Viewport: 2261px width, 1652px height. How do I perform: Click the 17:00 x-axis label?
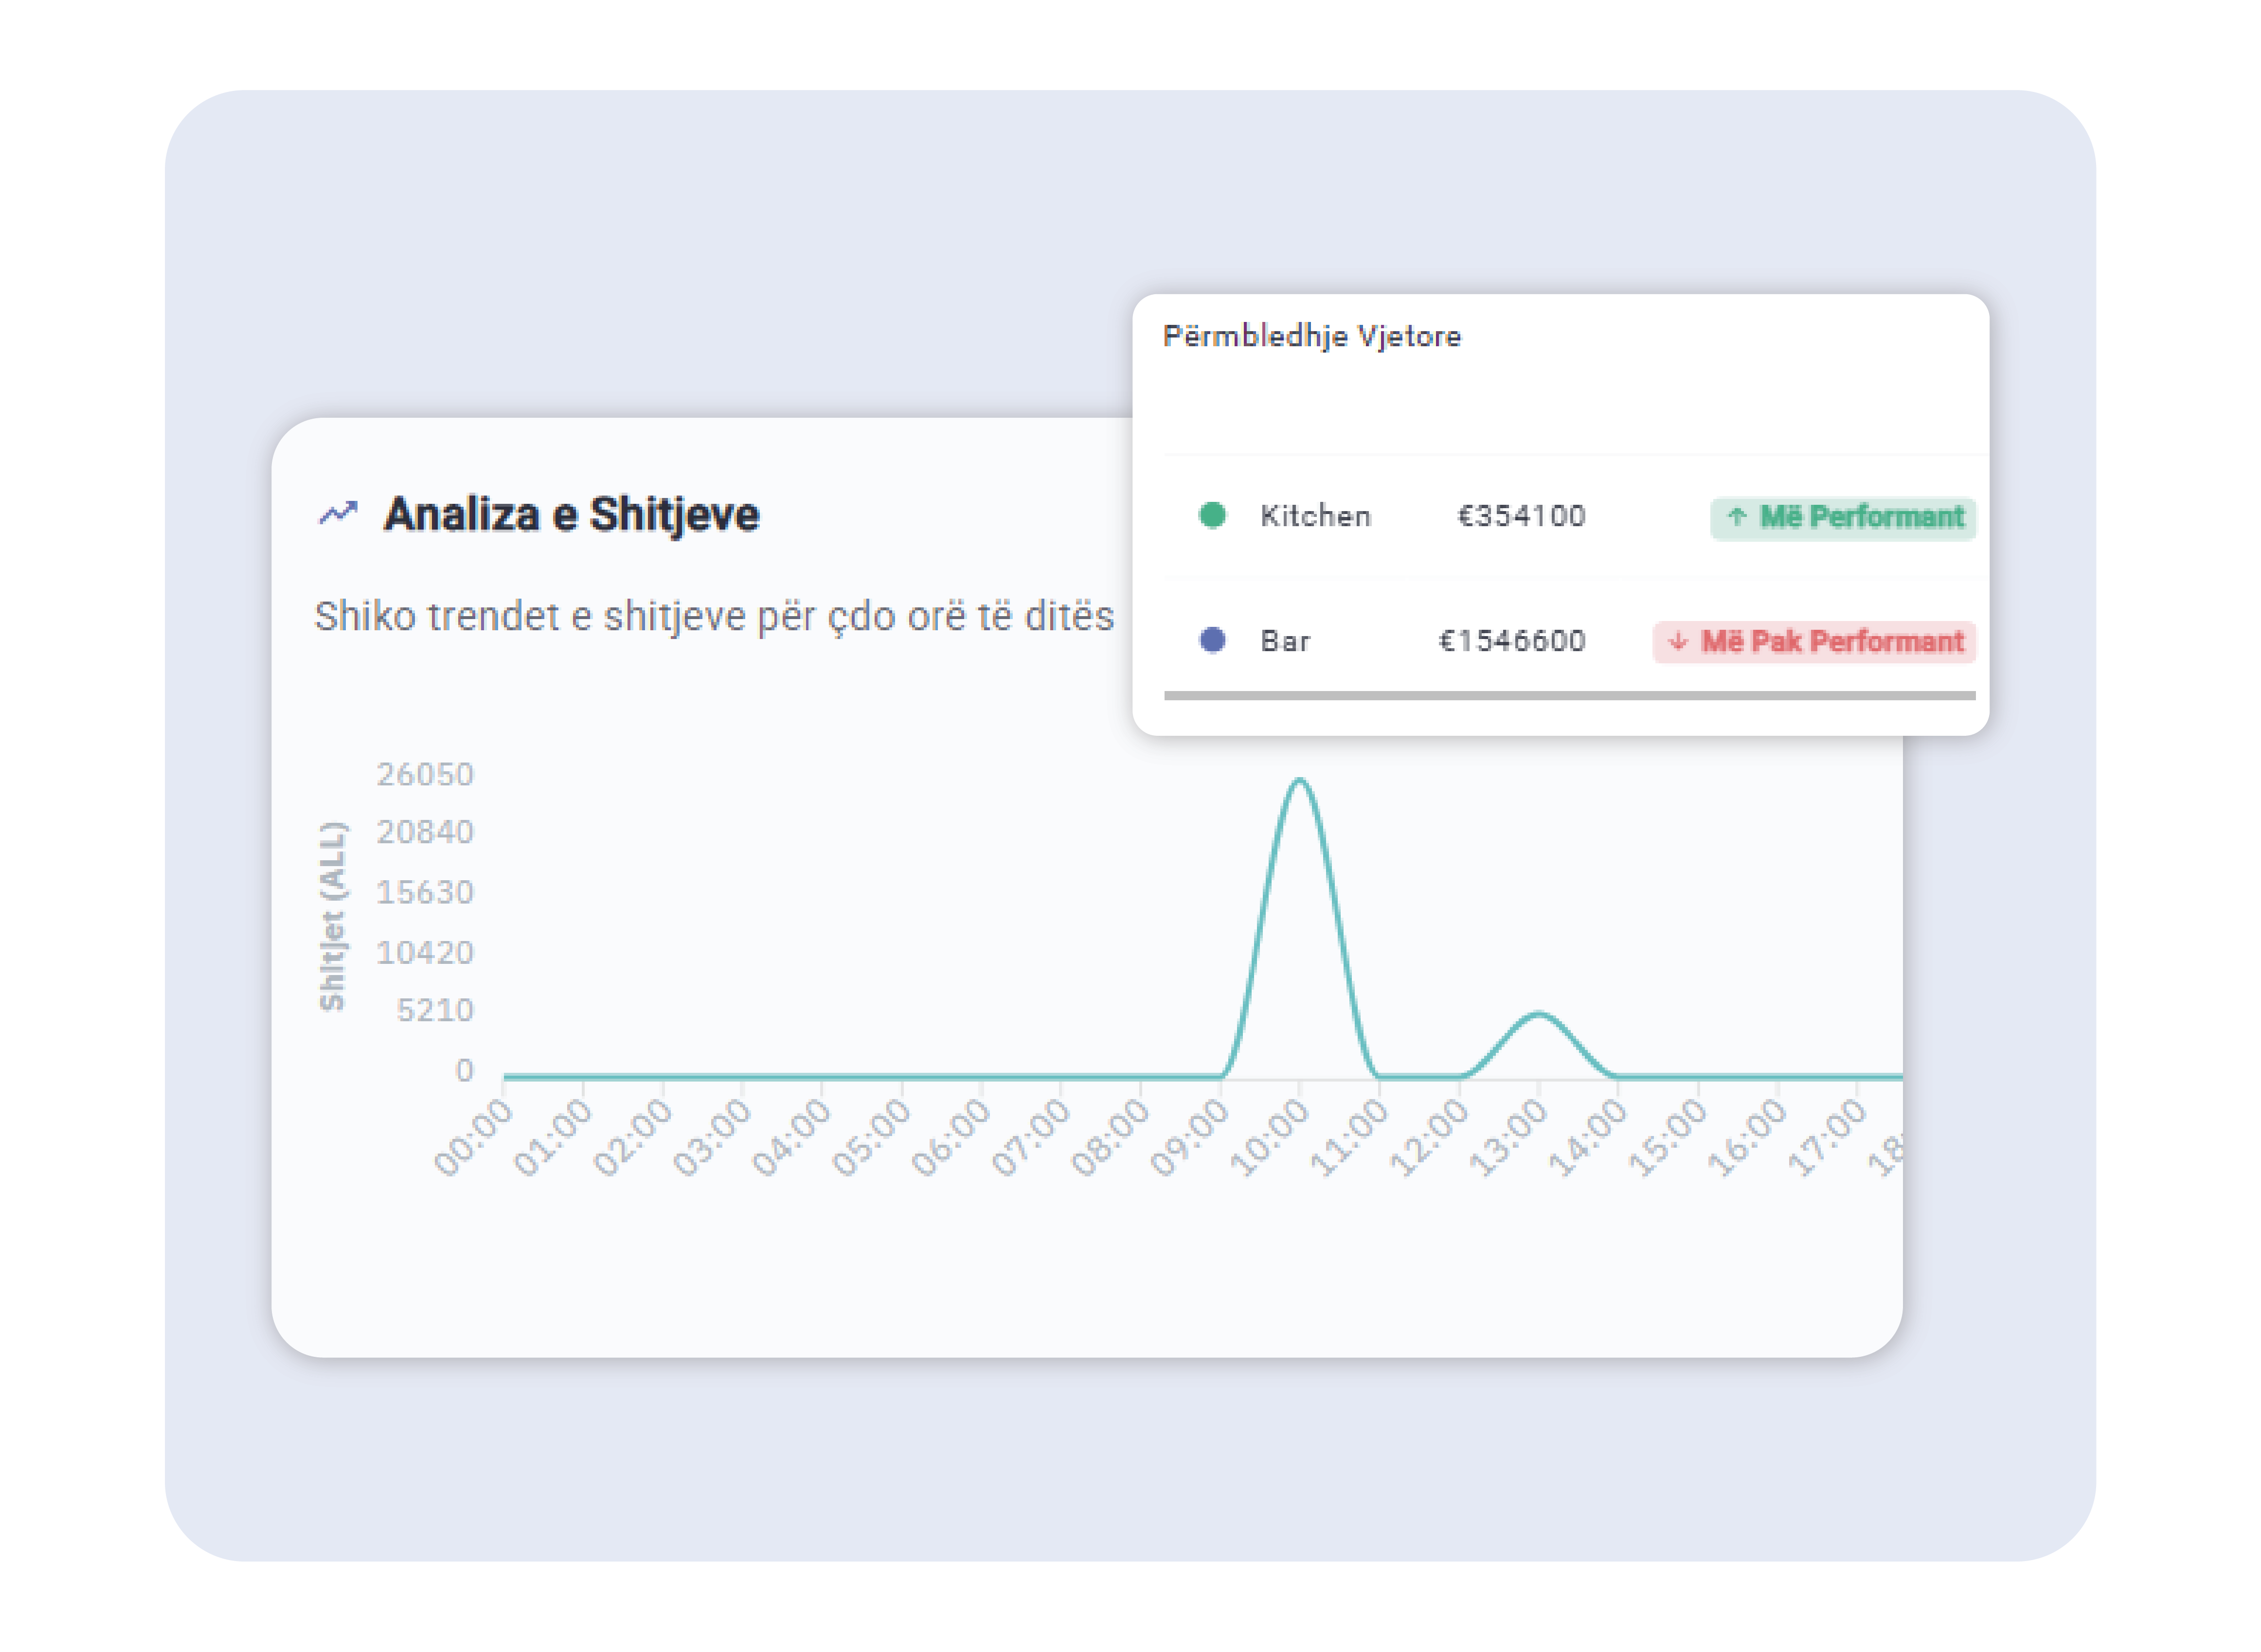click(1826, 1137)
